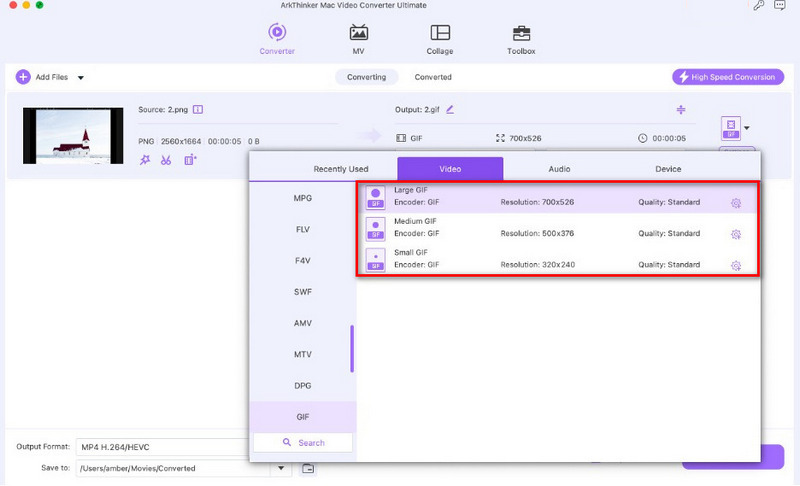Switch to the Device format tab
The width and height of the screenshot is (800, 486).
(x=668, y=169)
